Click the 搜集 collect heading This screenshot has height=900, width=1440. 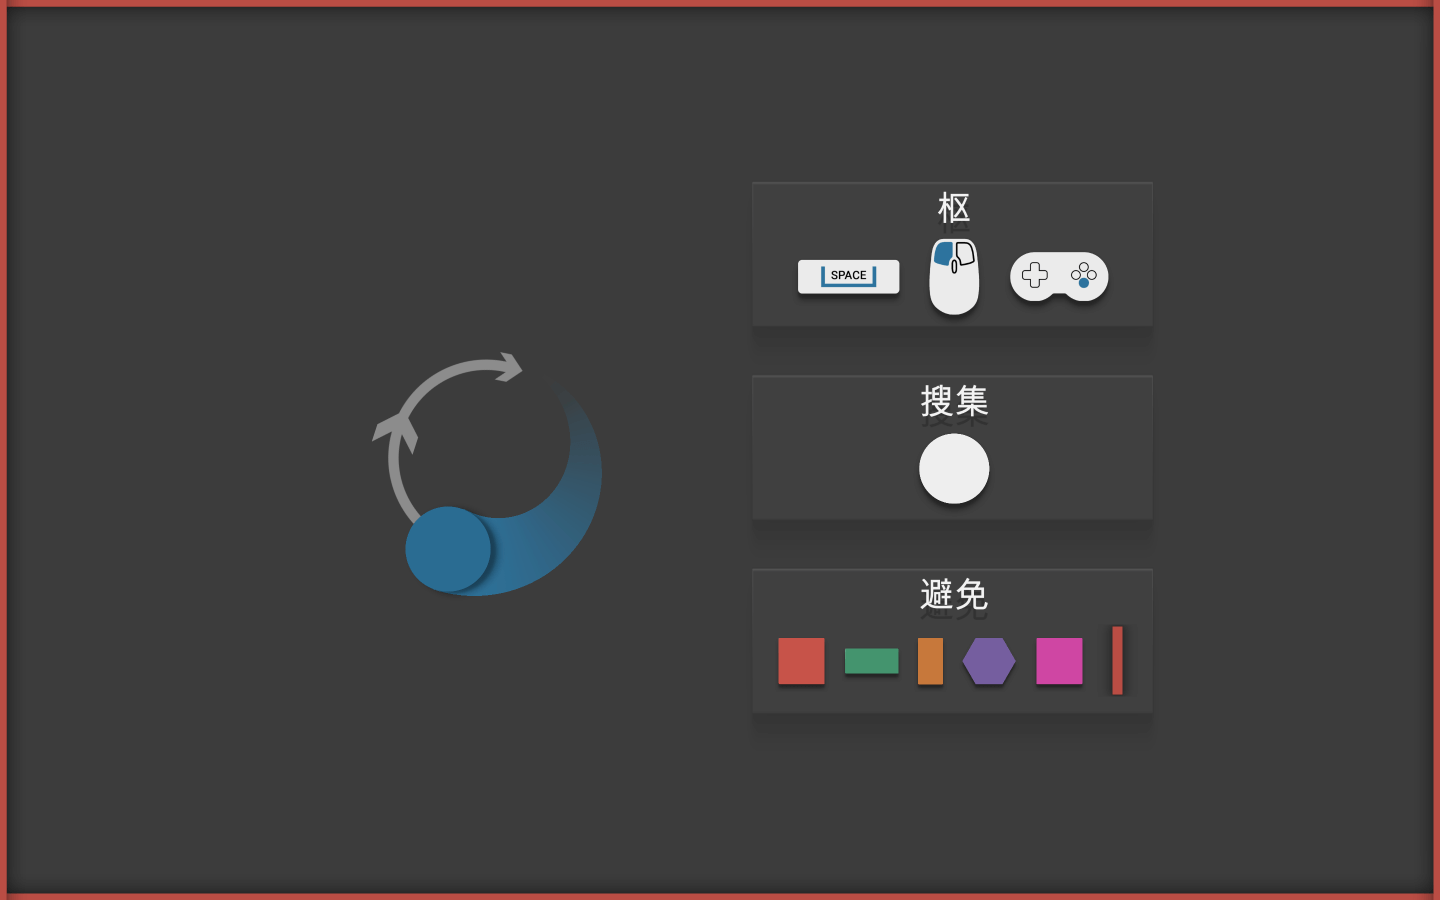(954, 402)
